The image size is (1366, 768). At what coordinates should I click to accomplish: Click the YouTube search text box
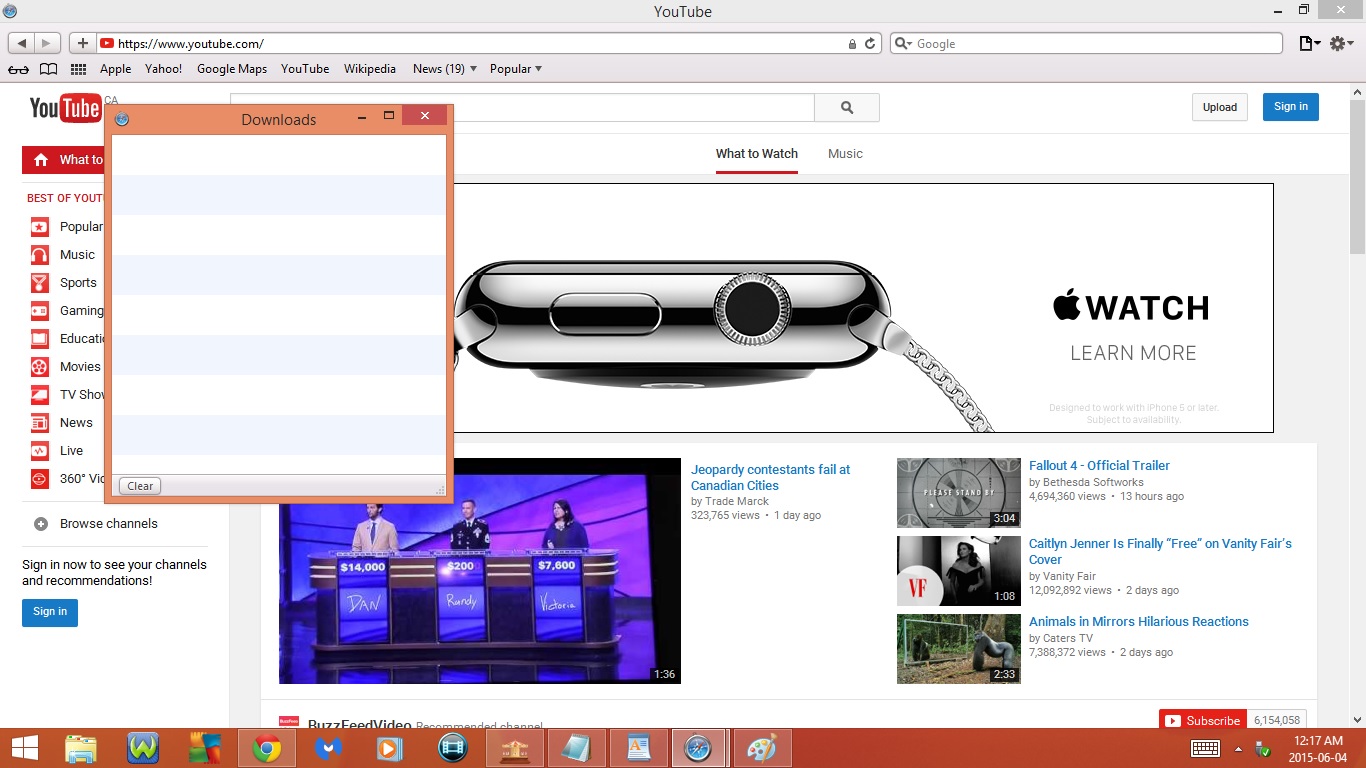(634, 107)
